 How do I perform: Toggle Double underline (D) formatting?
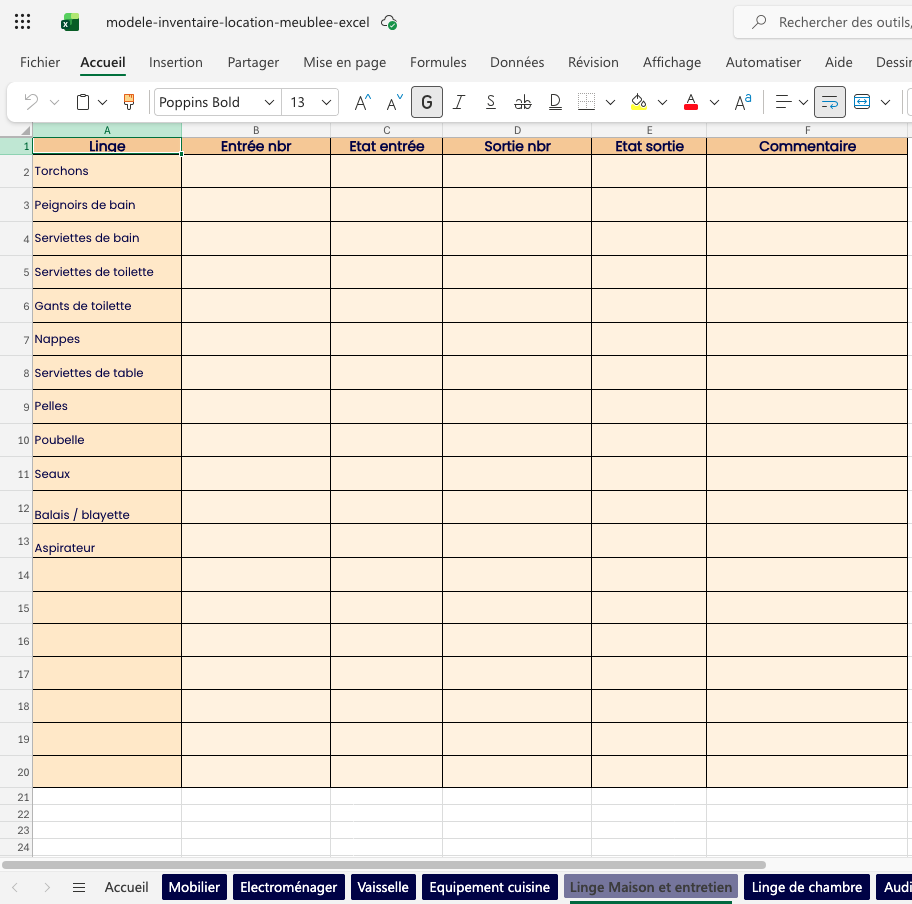(x=555, y=102)
